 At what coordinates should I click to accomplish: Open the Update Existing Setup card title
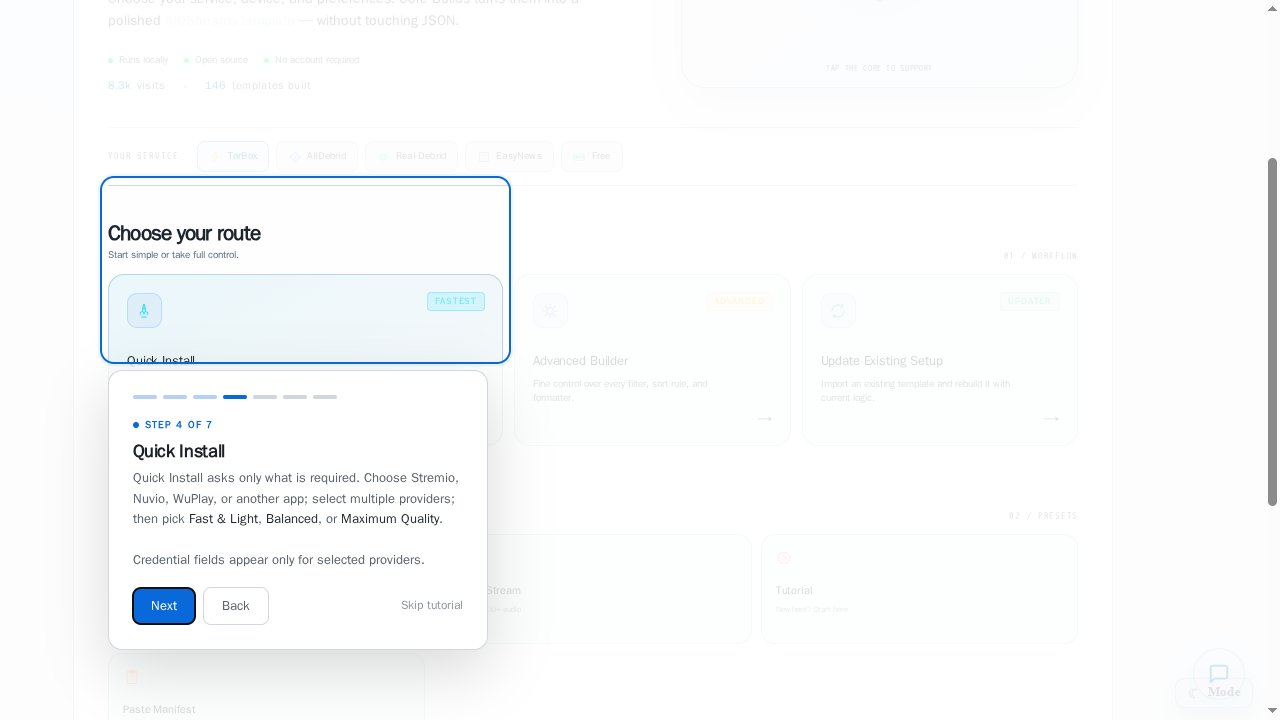coord(882,361)
